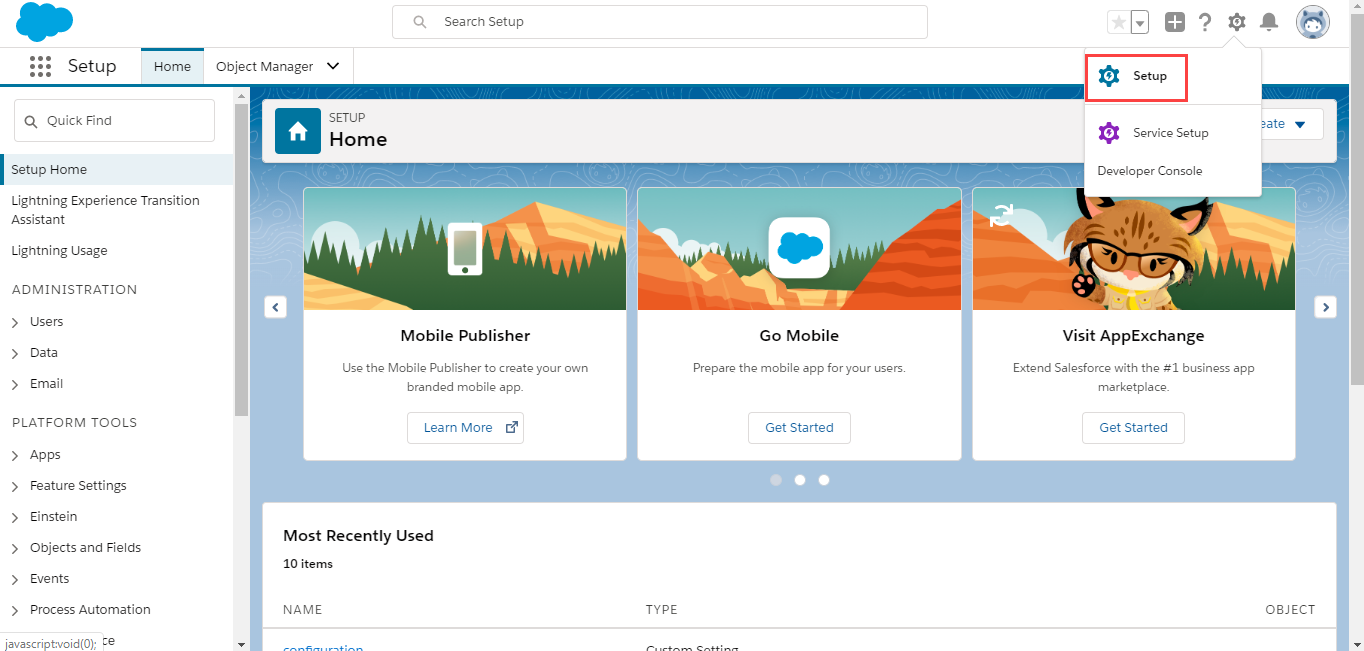Expand the Data tree node
1364x651 pixels.
pos(15,353)
